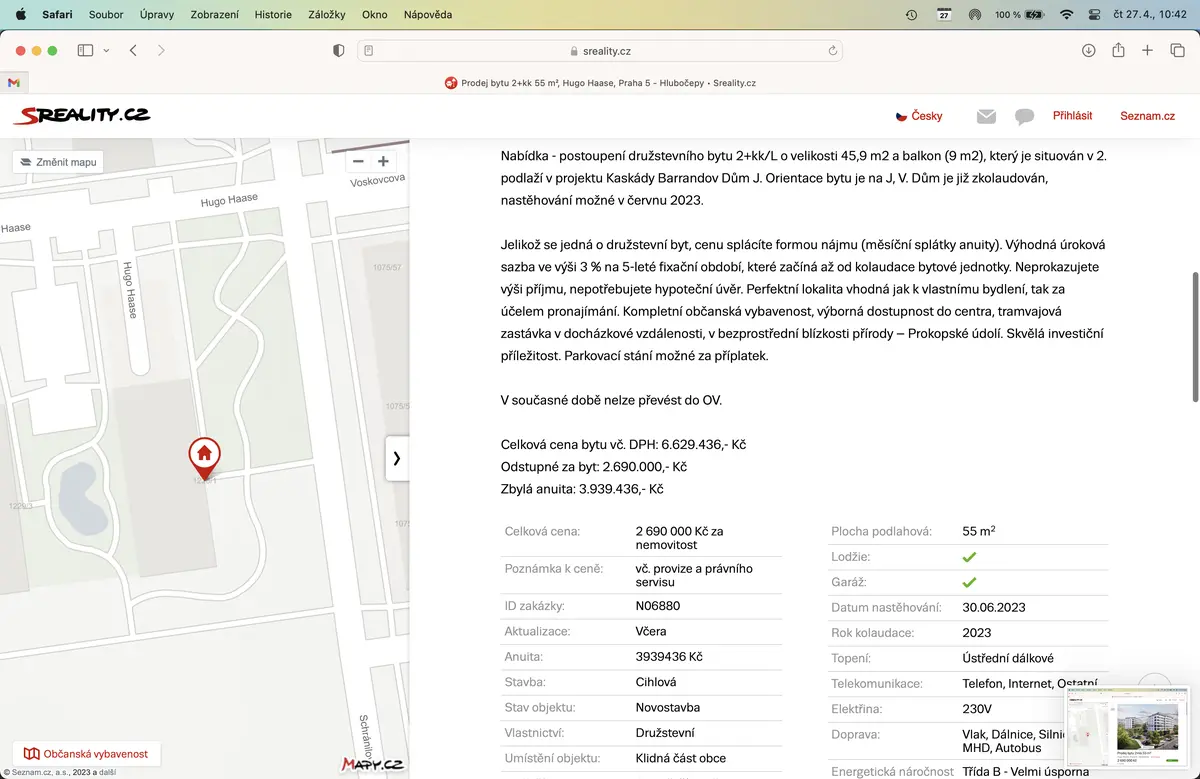Image resolution: width=1200 pixels, height=779 pixels.
Task: Click Změnit mapu button
Action: pos(58,161)
